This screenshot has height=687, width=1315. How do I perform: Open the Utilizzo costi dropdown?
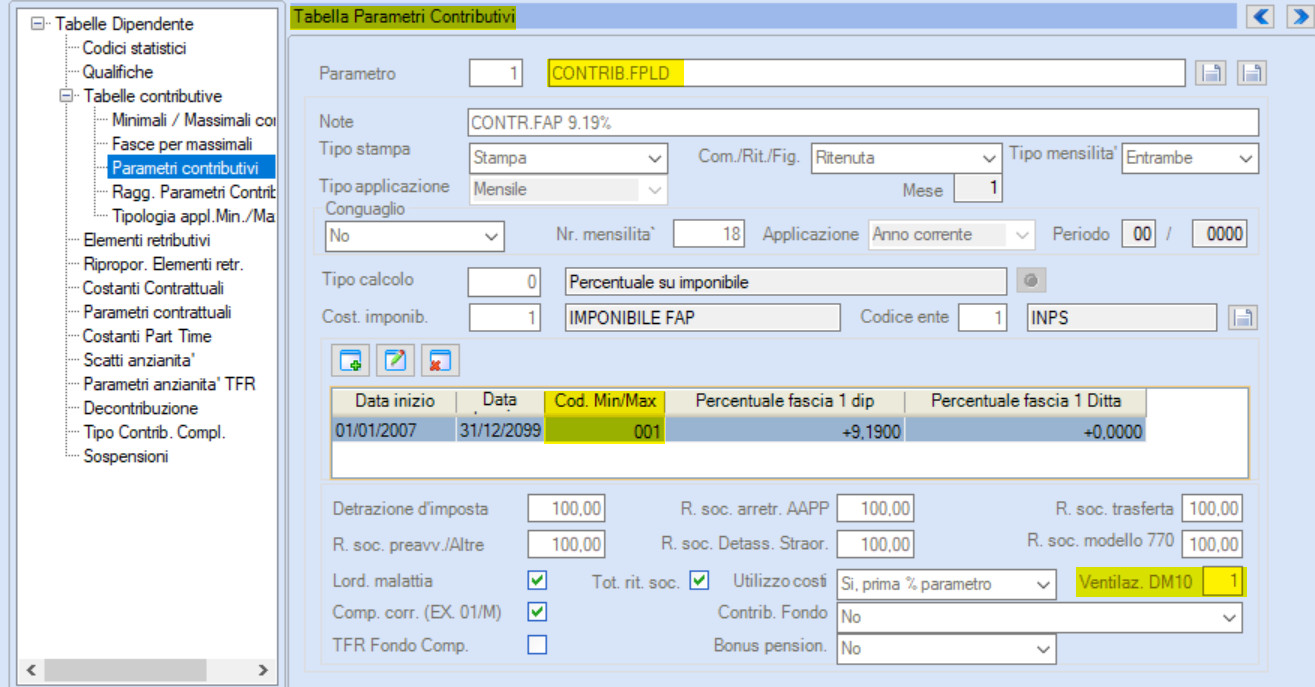[1044, 583]
